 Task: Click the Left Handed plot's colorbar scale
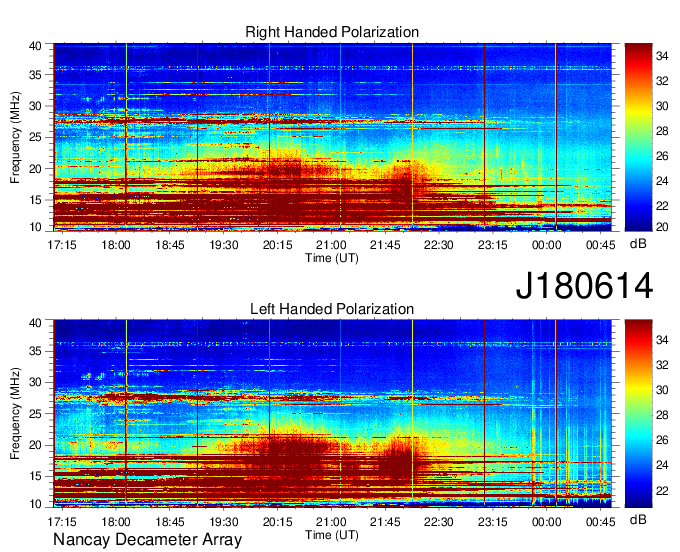click(x=638, y=414)
